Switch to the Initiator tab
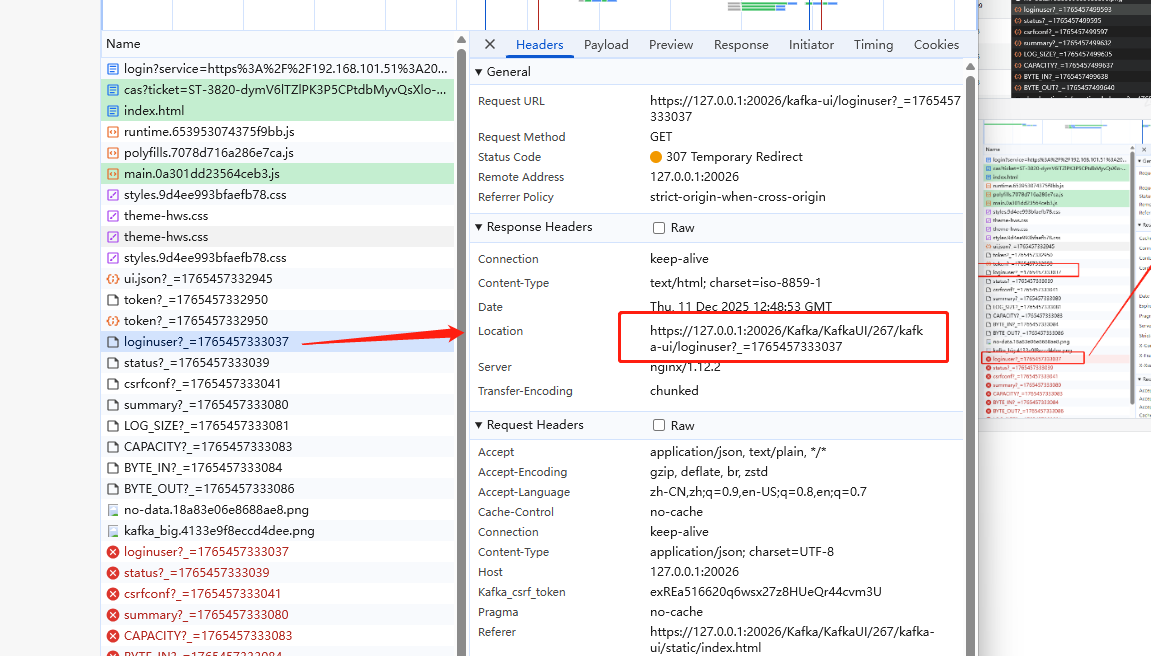This screenshot has width=1151, height=656. [811, 45]
